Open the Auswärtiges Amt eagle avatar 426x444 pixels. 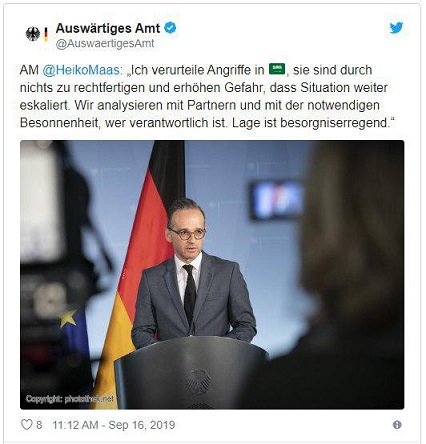(33, 34)
